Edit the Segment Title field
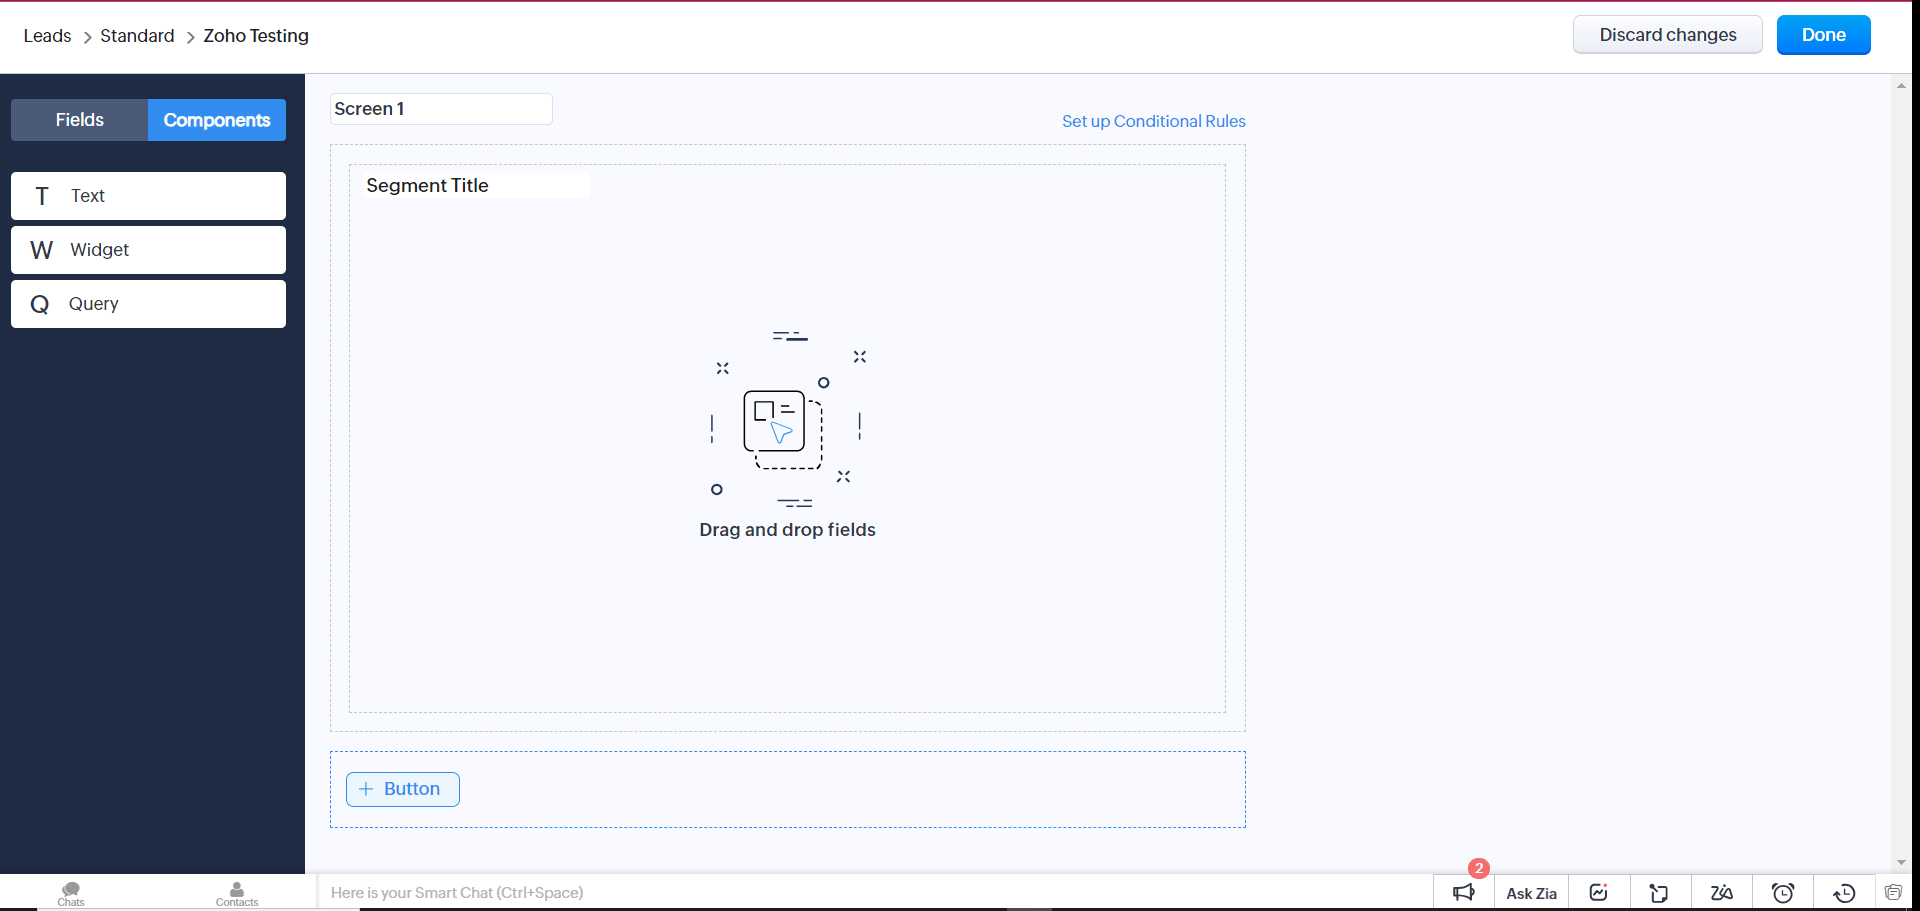Screen dimensions: 1920x911 coord(476,186)
